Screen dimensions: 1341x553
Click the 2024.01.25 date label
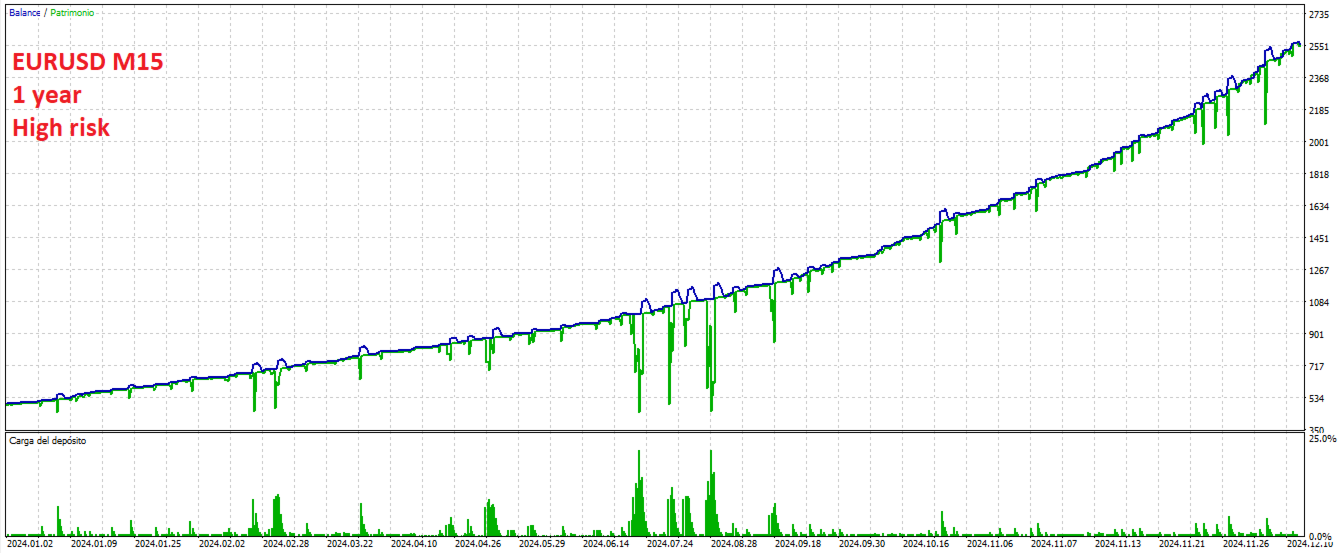click(x=157, y=545)
